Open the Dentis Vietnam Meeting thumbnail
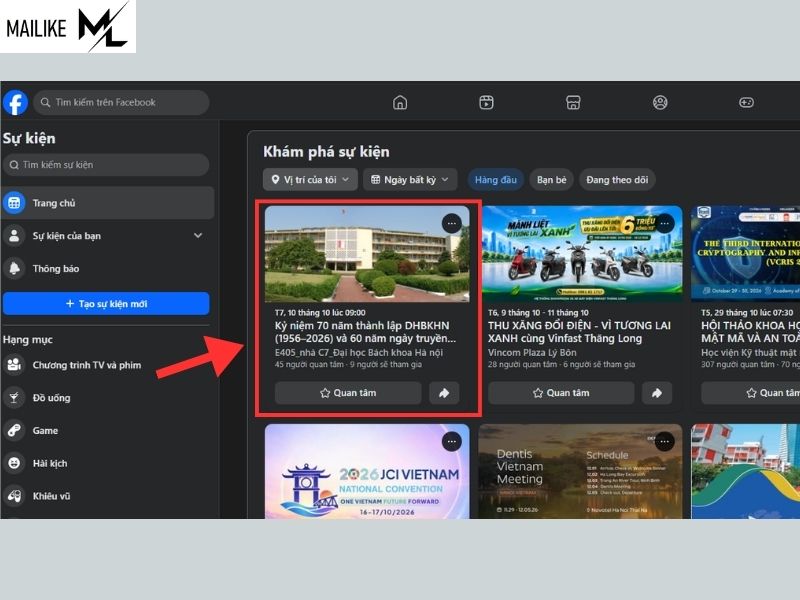This screenshot has width=800, height=600. tap(580, 471)
